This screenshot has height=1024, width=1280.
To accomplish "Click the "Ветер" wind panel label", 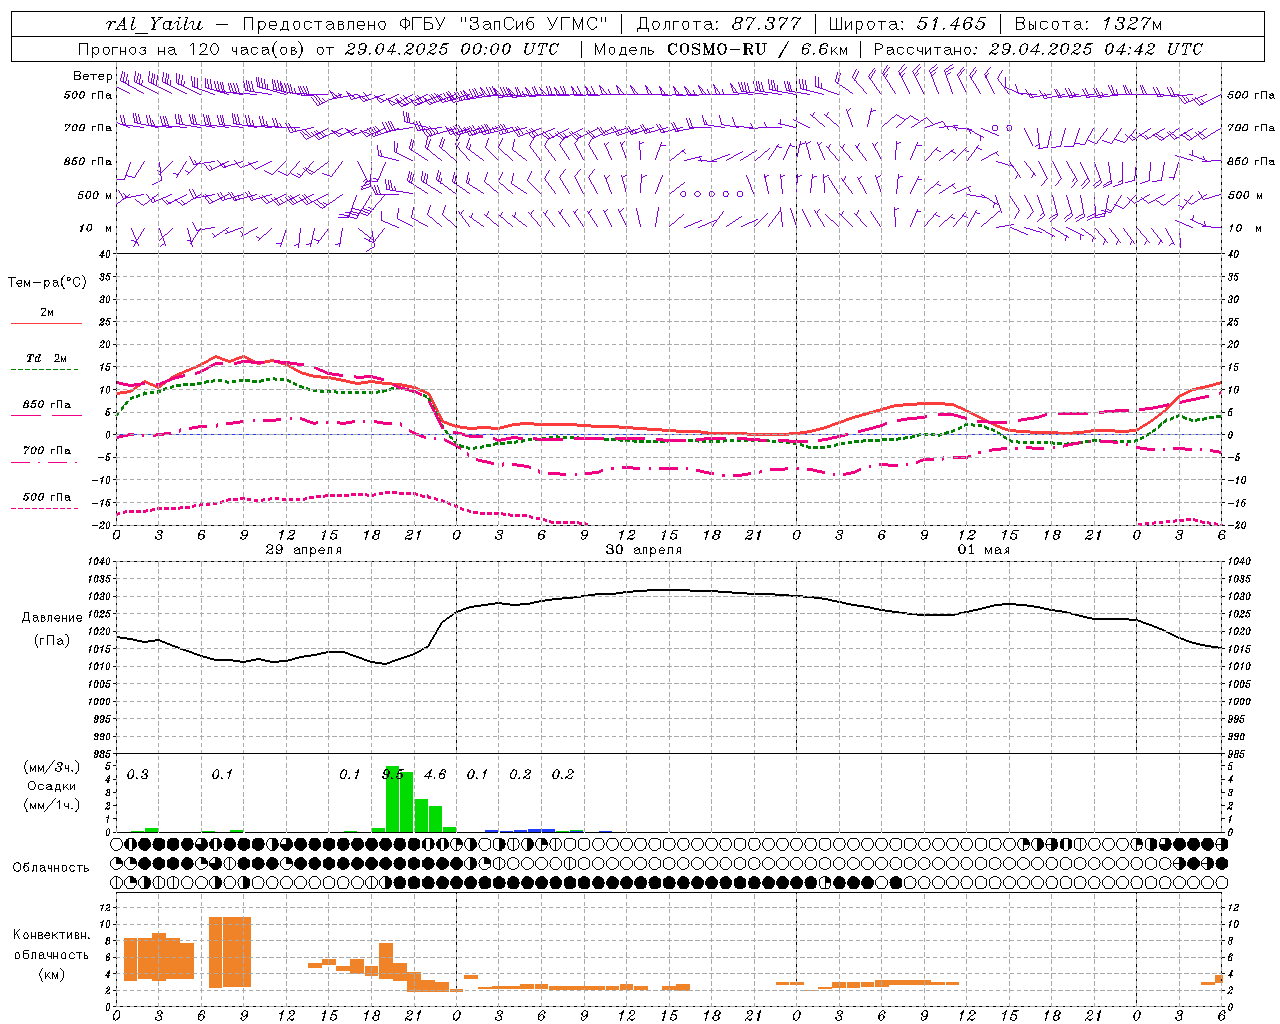I will click(92, 76).
